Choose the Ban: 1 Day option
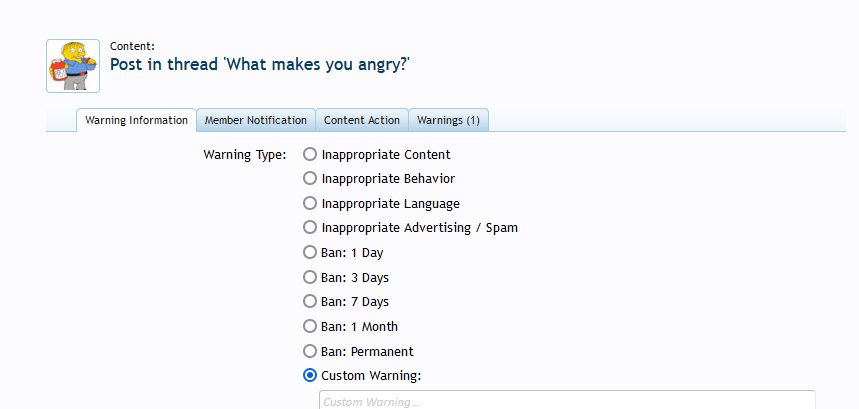Screen dimensions: 859x409 (310, 252)
